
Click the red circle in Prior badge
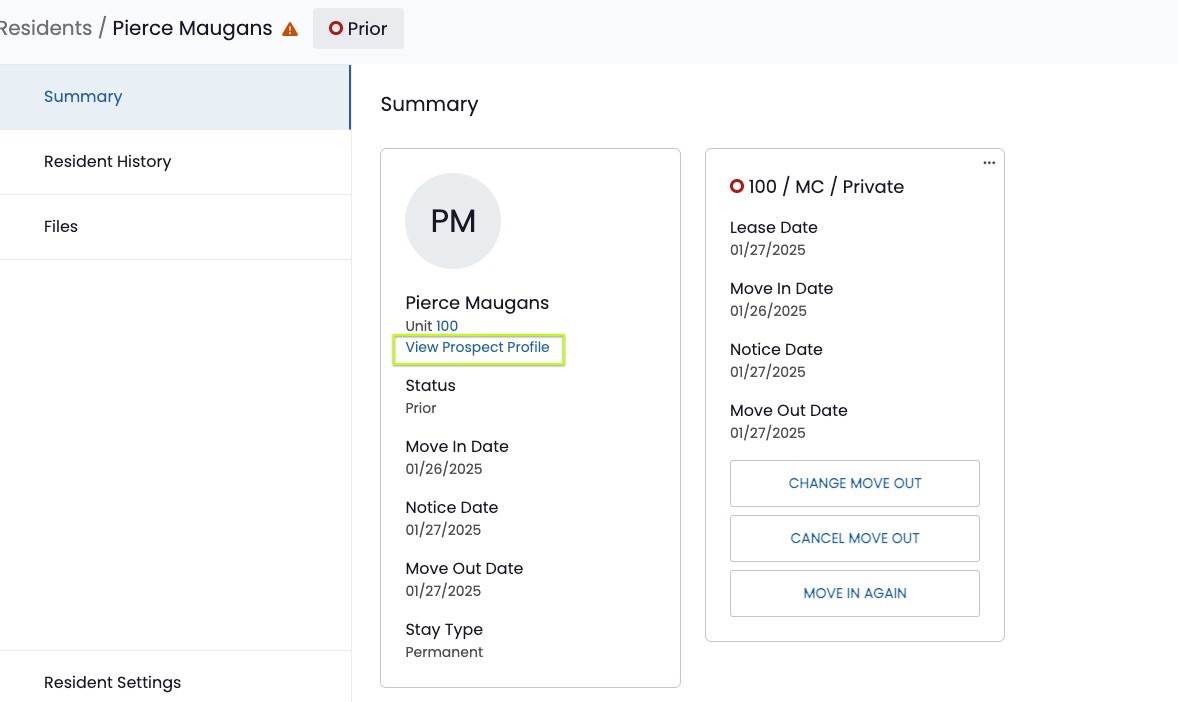pyautogui.click(x=336, y=28)
